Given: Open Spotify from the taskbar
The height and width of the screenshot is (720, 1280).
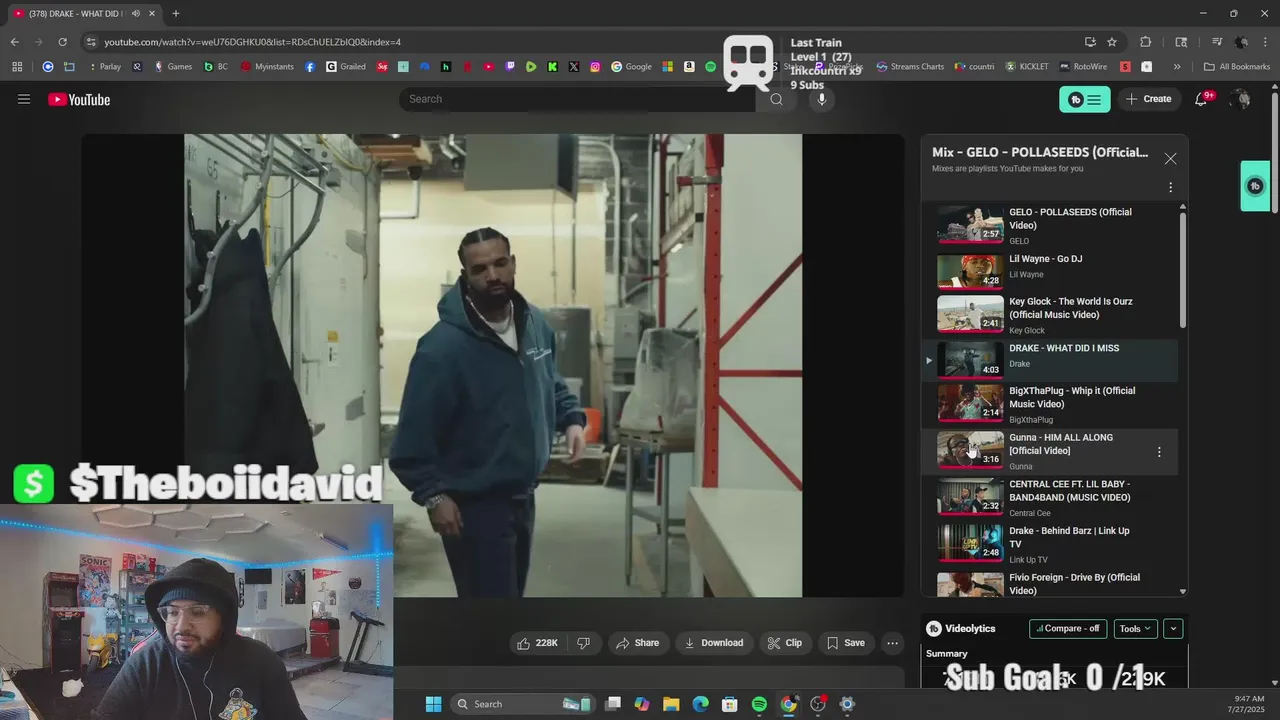Looking at the screenshot, I should pos(759,704).
